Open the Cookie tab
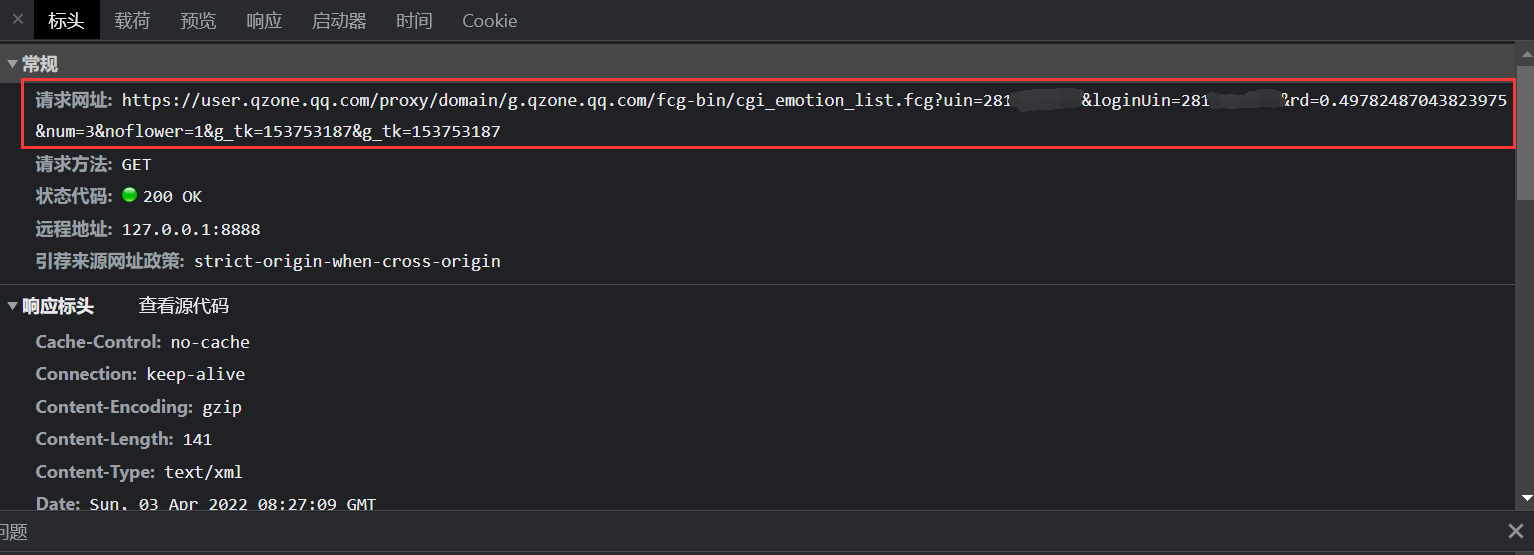This screenshot has height=555, width=1534. (489, 21)
